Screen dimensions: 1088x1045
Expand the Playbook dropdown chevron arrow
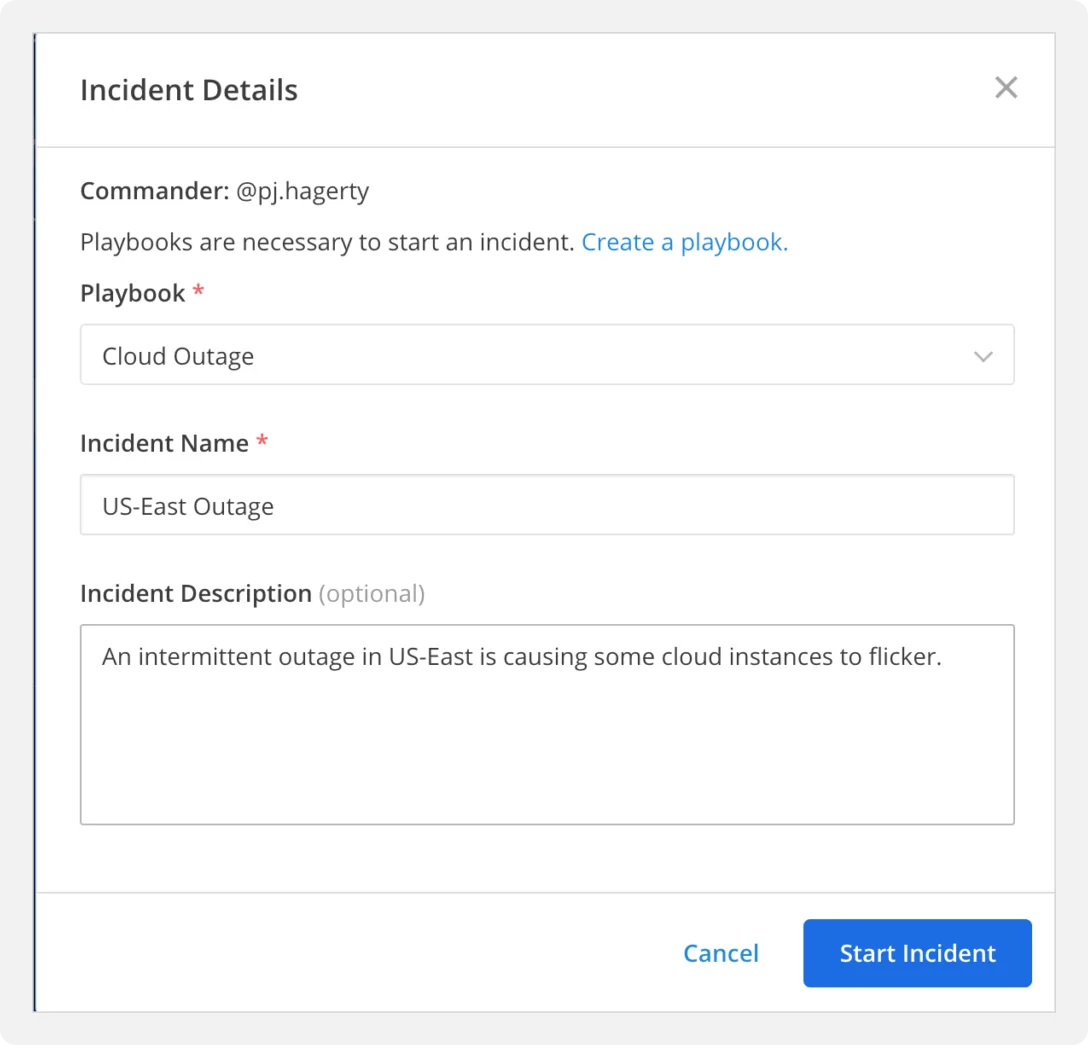pos(983,357)
